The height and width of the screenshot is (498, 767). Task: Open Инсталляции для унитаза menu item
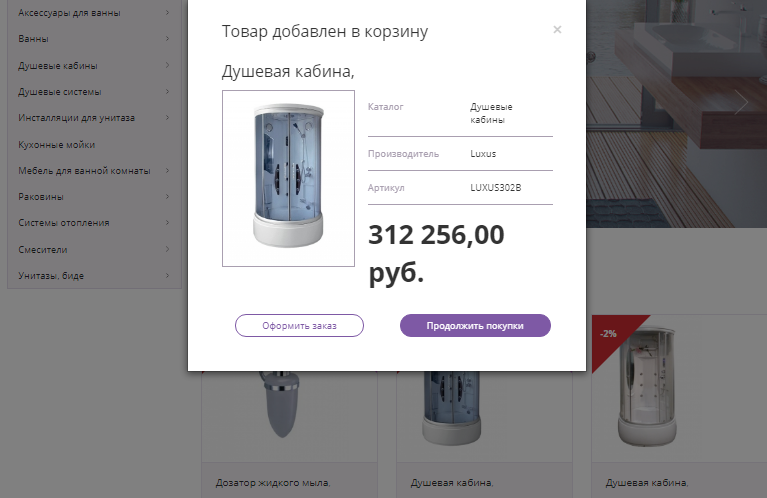(76, 118)
